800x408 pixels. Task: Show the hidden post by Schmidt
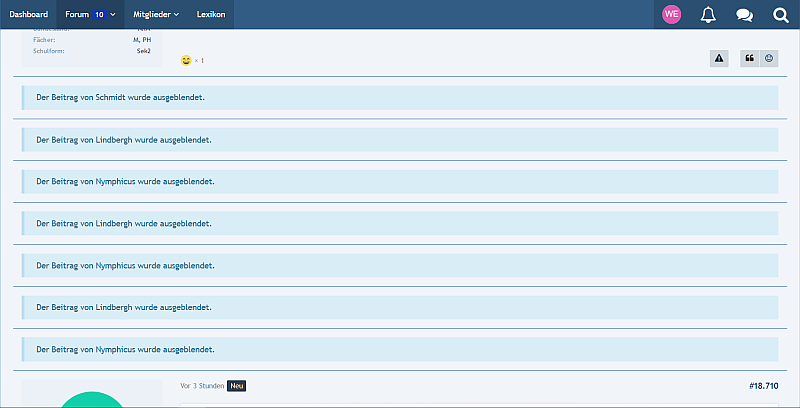pyautogui.click(x=123, y=98)
